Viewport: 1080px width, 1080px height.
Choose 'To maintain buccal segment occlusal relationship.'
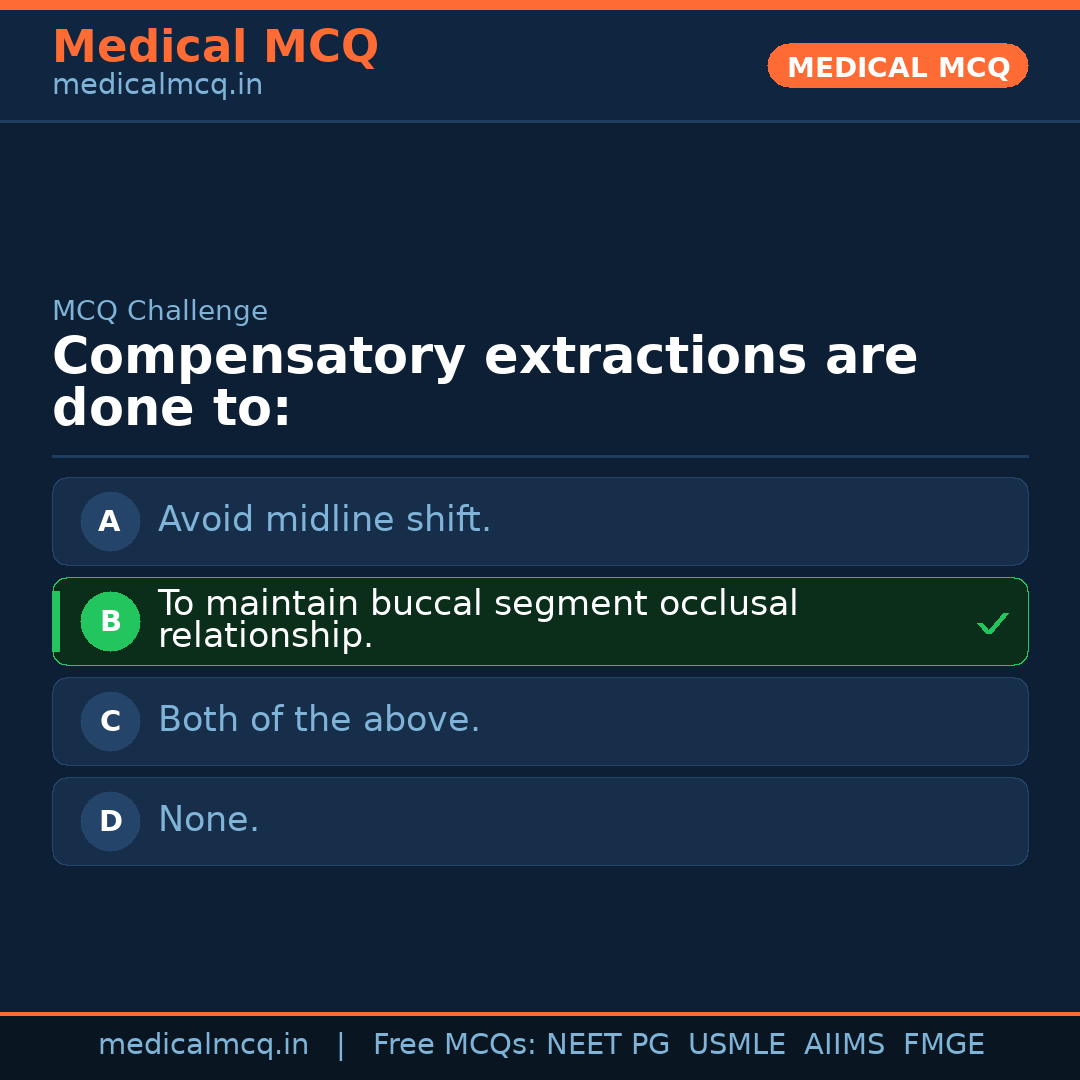pyautogui.click(x=477, y=619)
